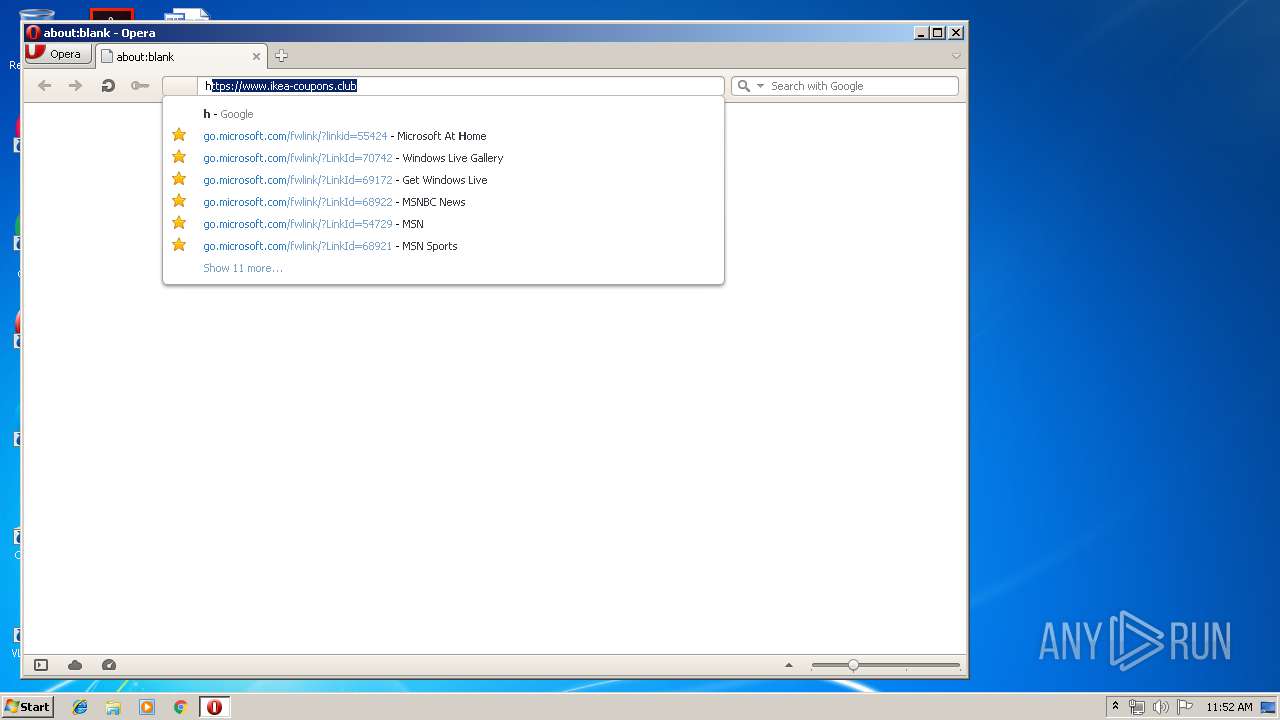Toggle the Opera panels sidebar button
The height and width of the screenshot is (720, 1280).
point(41,665)
